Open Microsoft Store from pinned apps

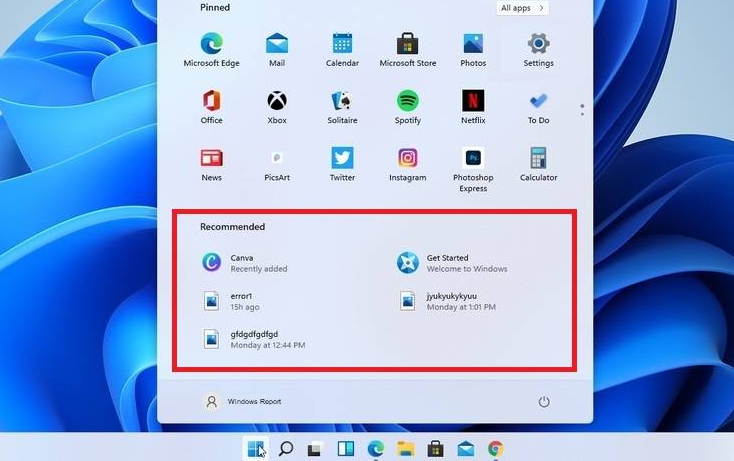click(408, 49)
